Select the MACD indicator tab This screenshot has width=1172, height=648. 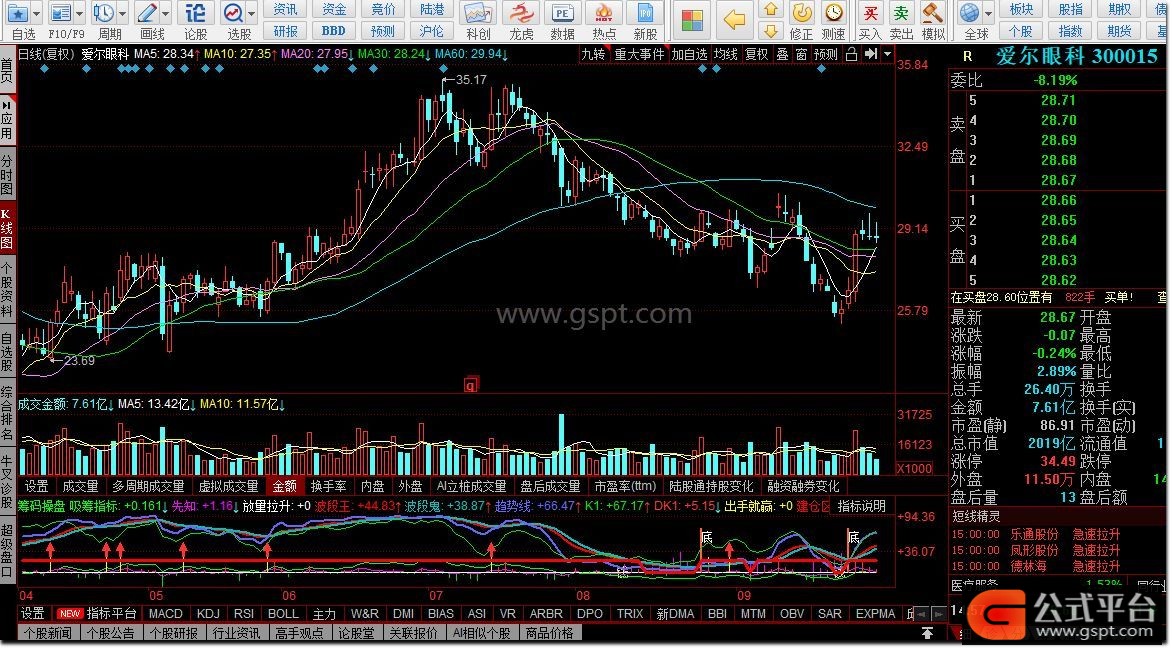(x=165, y=614)
